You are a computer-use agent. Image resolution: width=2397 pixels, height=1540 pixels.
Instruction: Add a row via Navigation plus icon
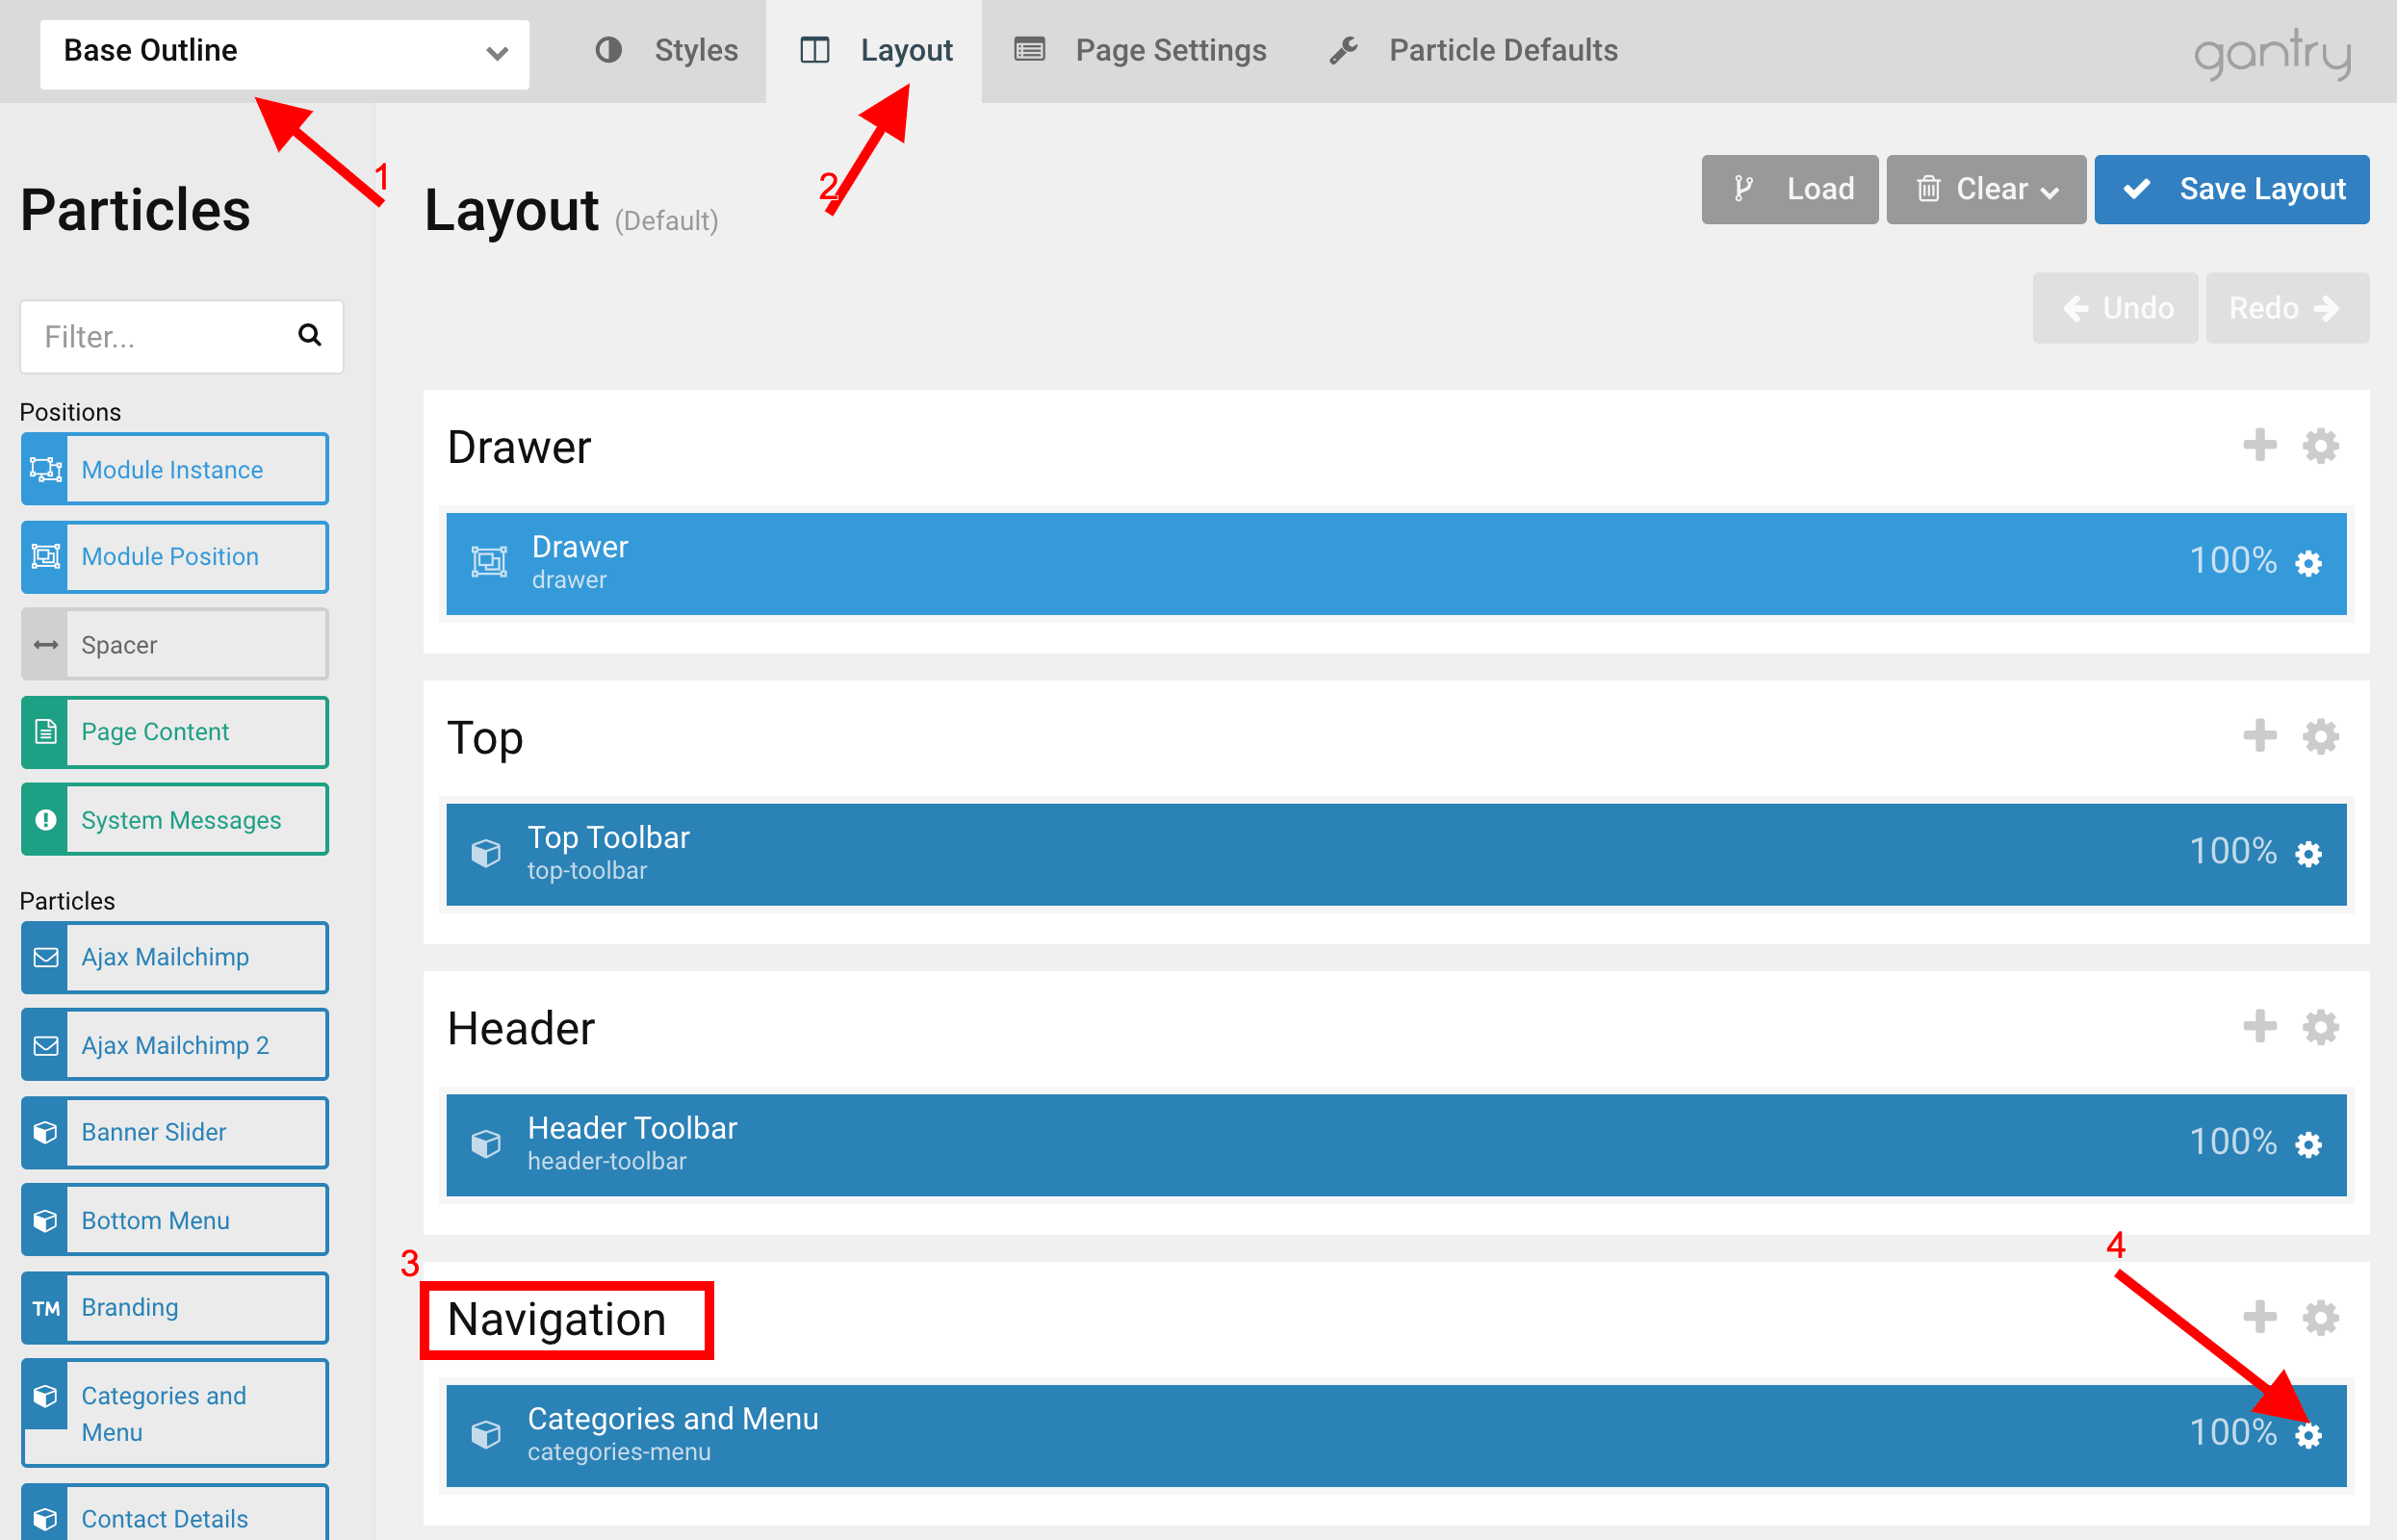[2259, 1317]
